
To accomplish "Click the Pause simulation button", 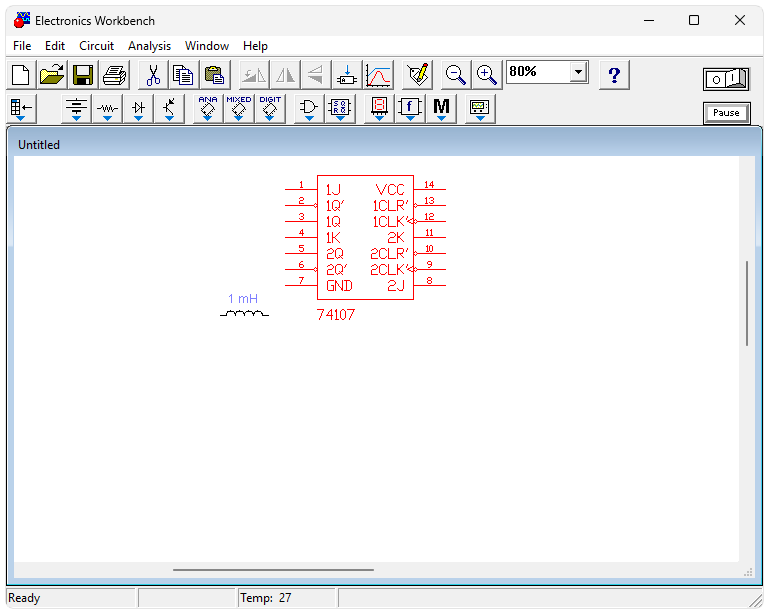I will coord(726,113).
